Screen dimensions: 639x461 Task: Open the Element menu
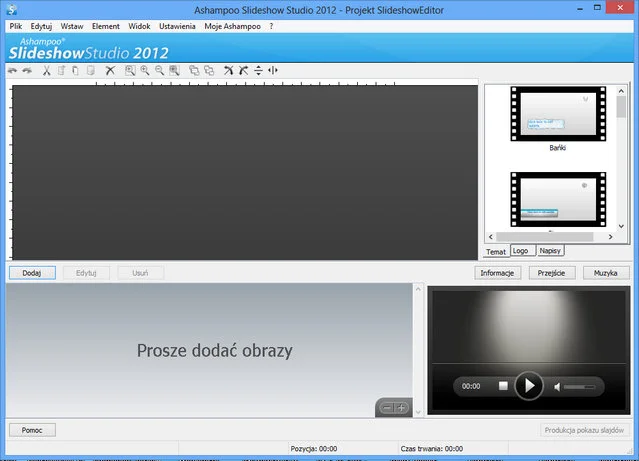(106, 26)
